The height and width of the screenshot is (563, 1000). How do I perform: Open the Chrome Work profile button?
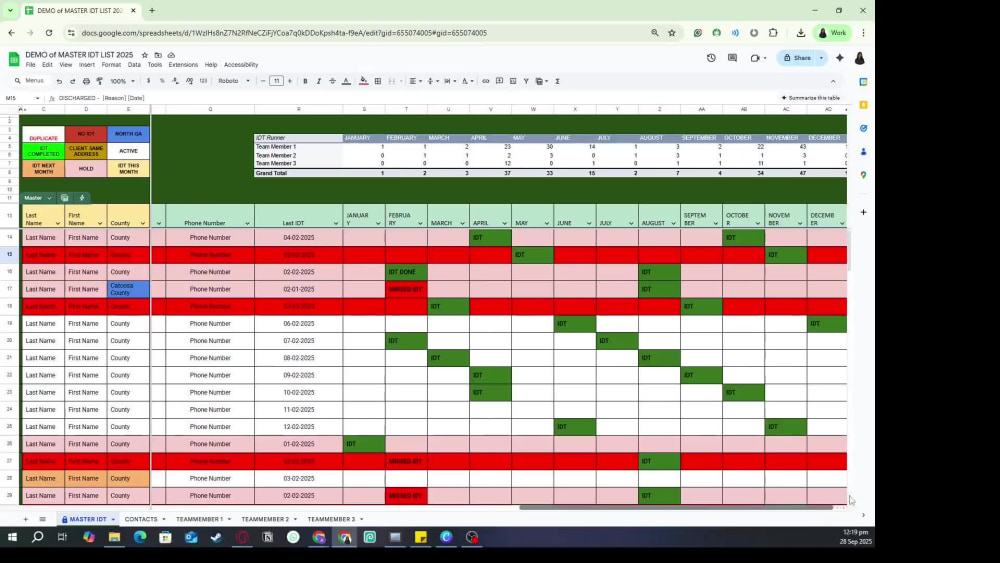coord(834,33)
